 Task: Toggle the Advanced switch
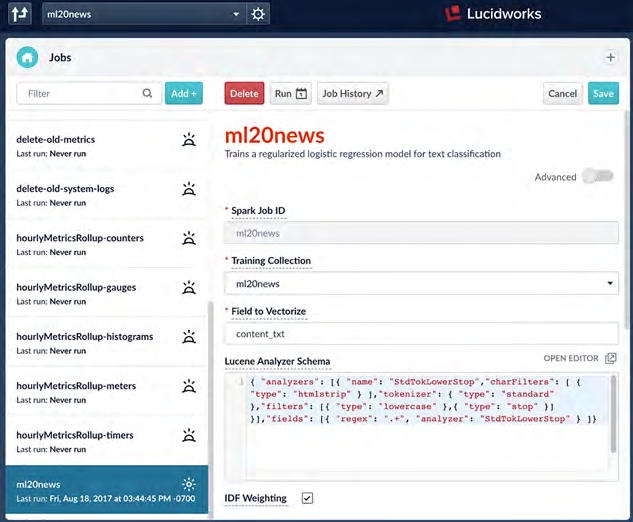[597, 177]
